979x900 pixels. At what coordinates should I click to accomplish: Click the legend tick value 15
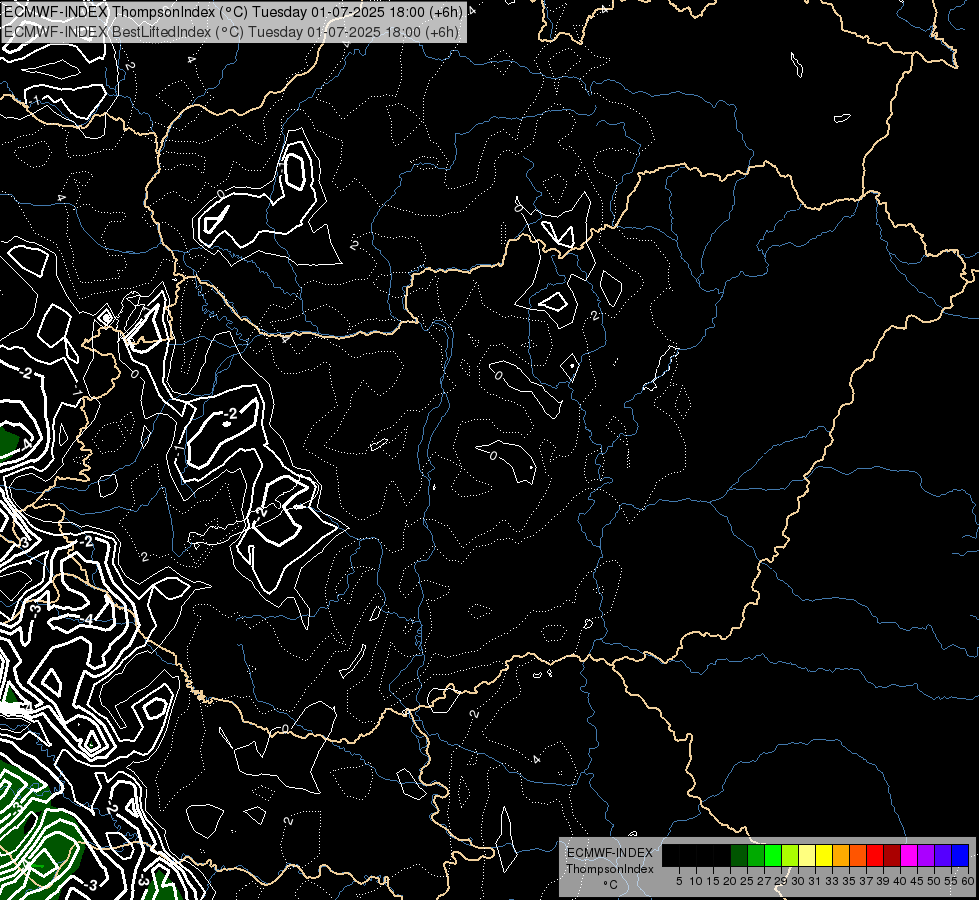[x=713, y=881]
